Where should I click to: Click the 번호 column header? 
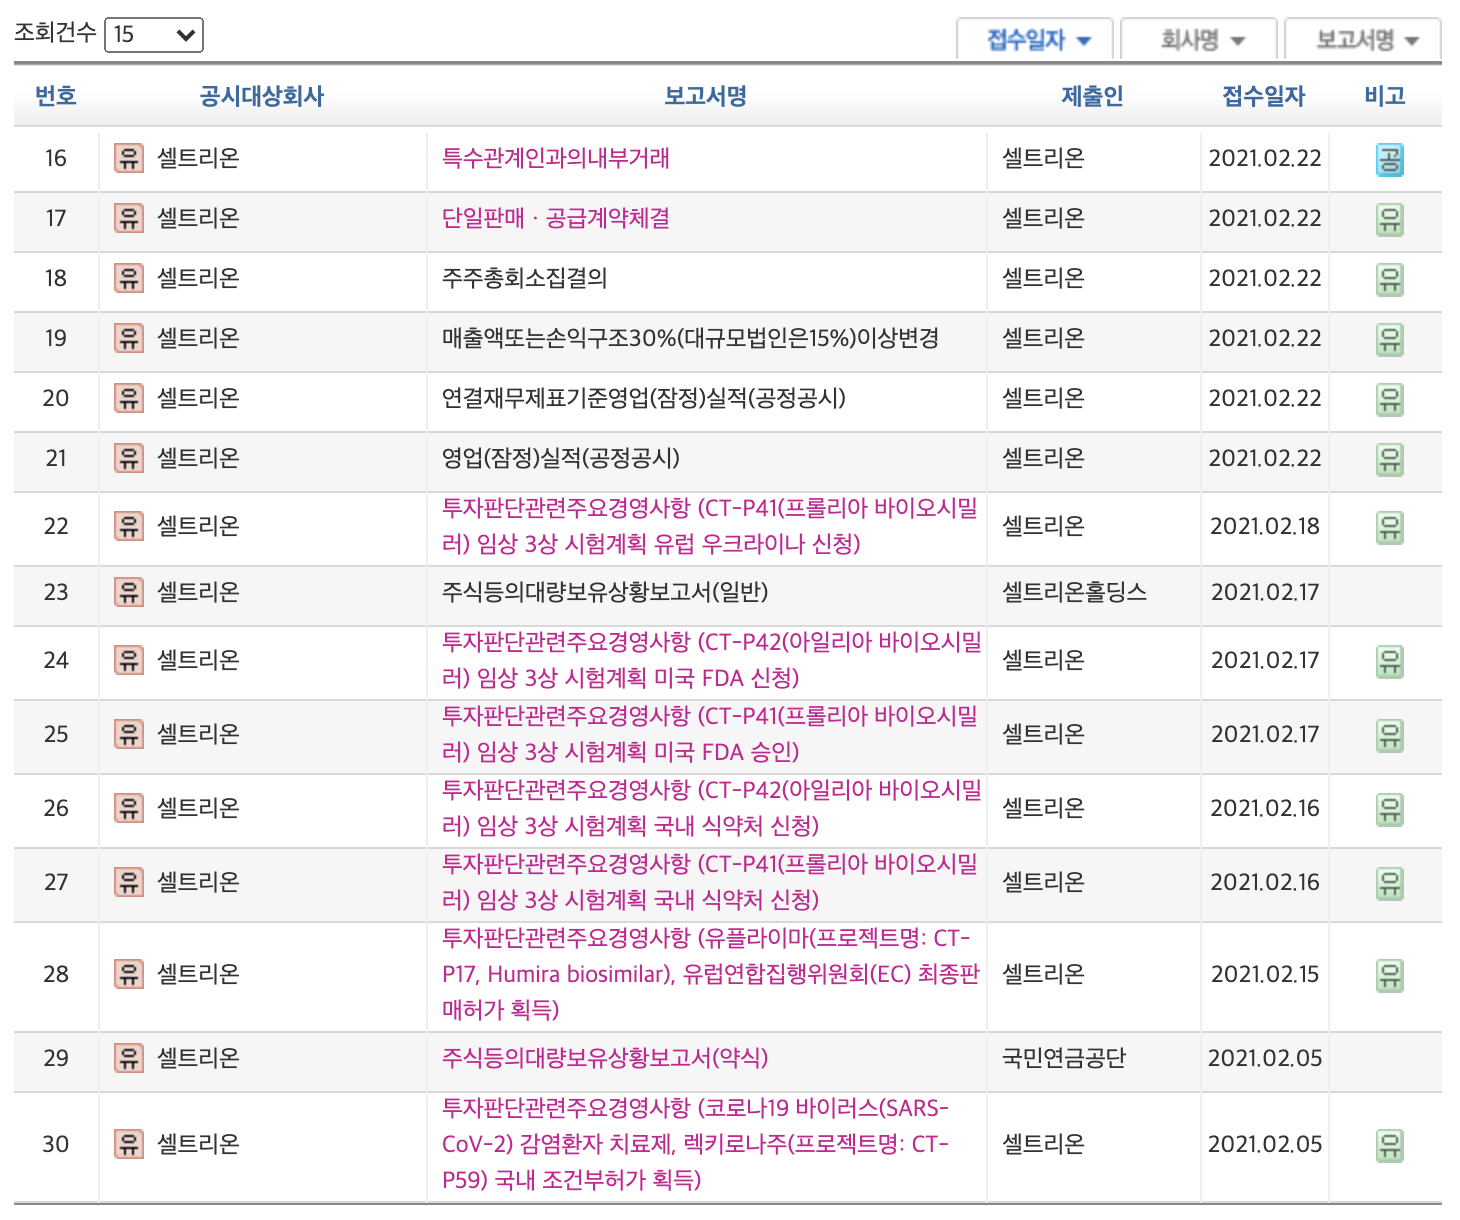click(56, 96)
